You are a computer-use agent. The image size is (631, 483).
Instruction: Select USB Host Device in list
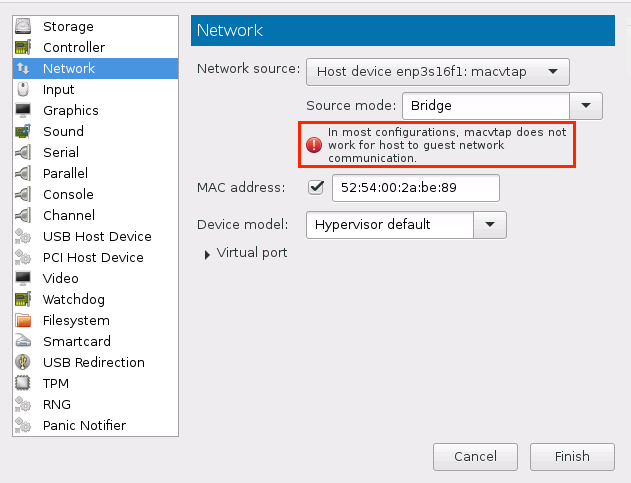pyautogui.click(x=97, y=237)
